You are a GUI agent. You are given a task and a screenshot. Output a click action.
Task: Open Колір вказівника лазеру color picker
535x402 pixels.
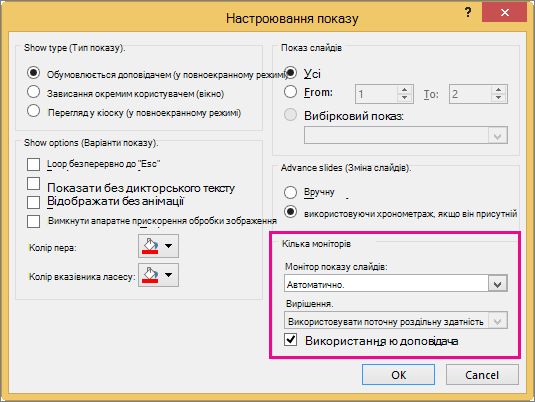[158, 275]
